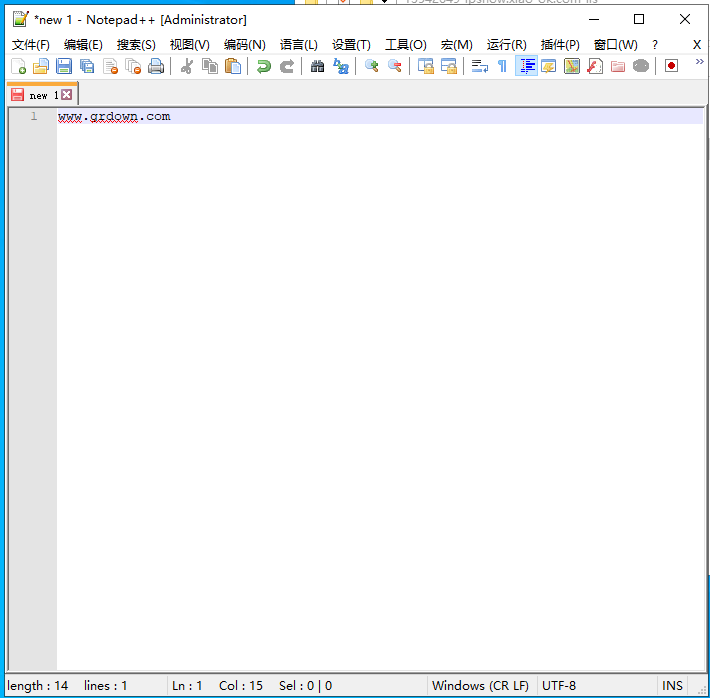Viewport: 710px width, 698px height.
Task: Click the Zoom in toolbar icon
Action: 371,66
